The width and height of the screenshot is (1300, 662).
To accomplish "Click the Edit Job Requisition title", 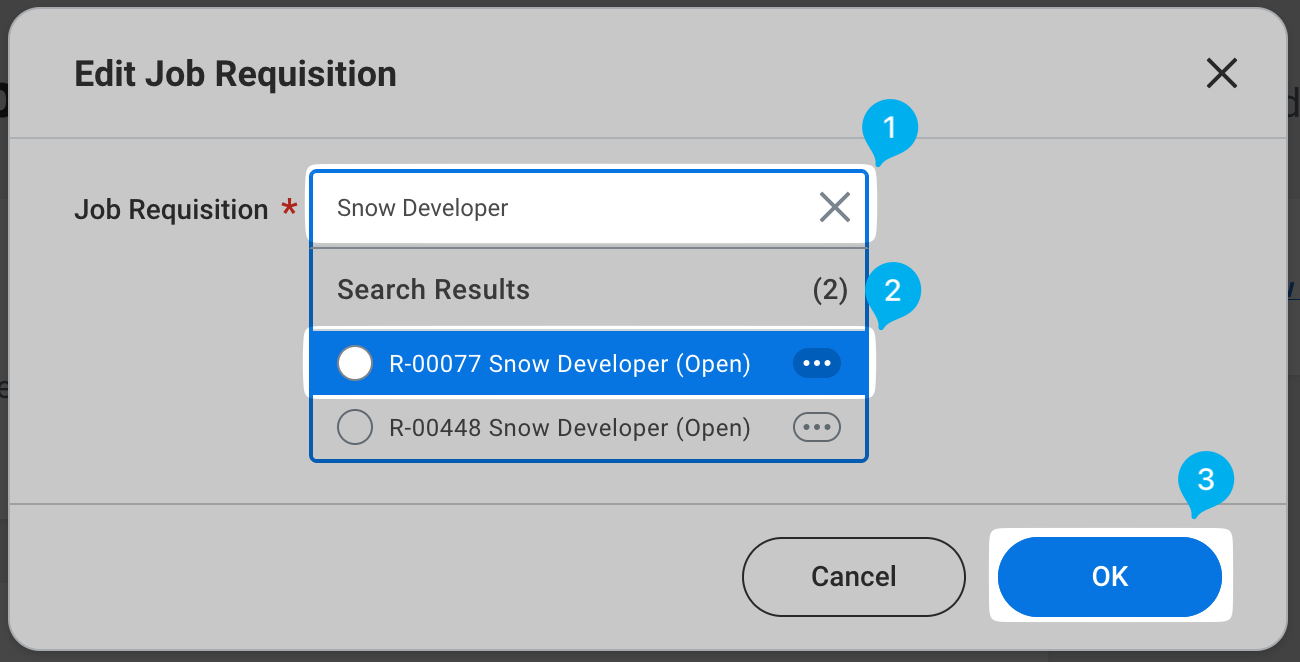I will coord(235,74).
